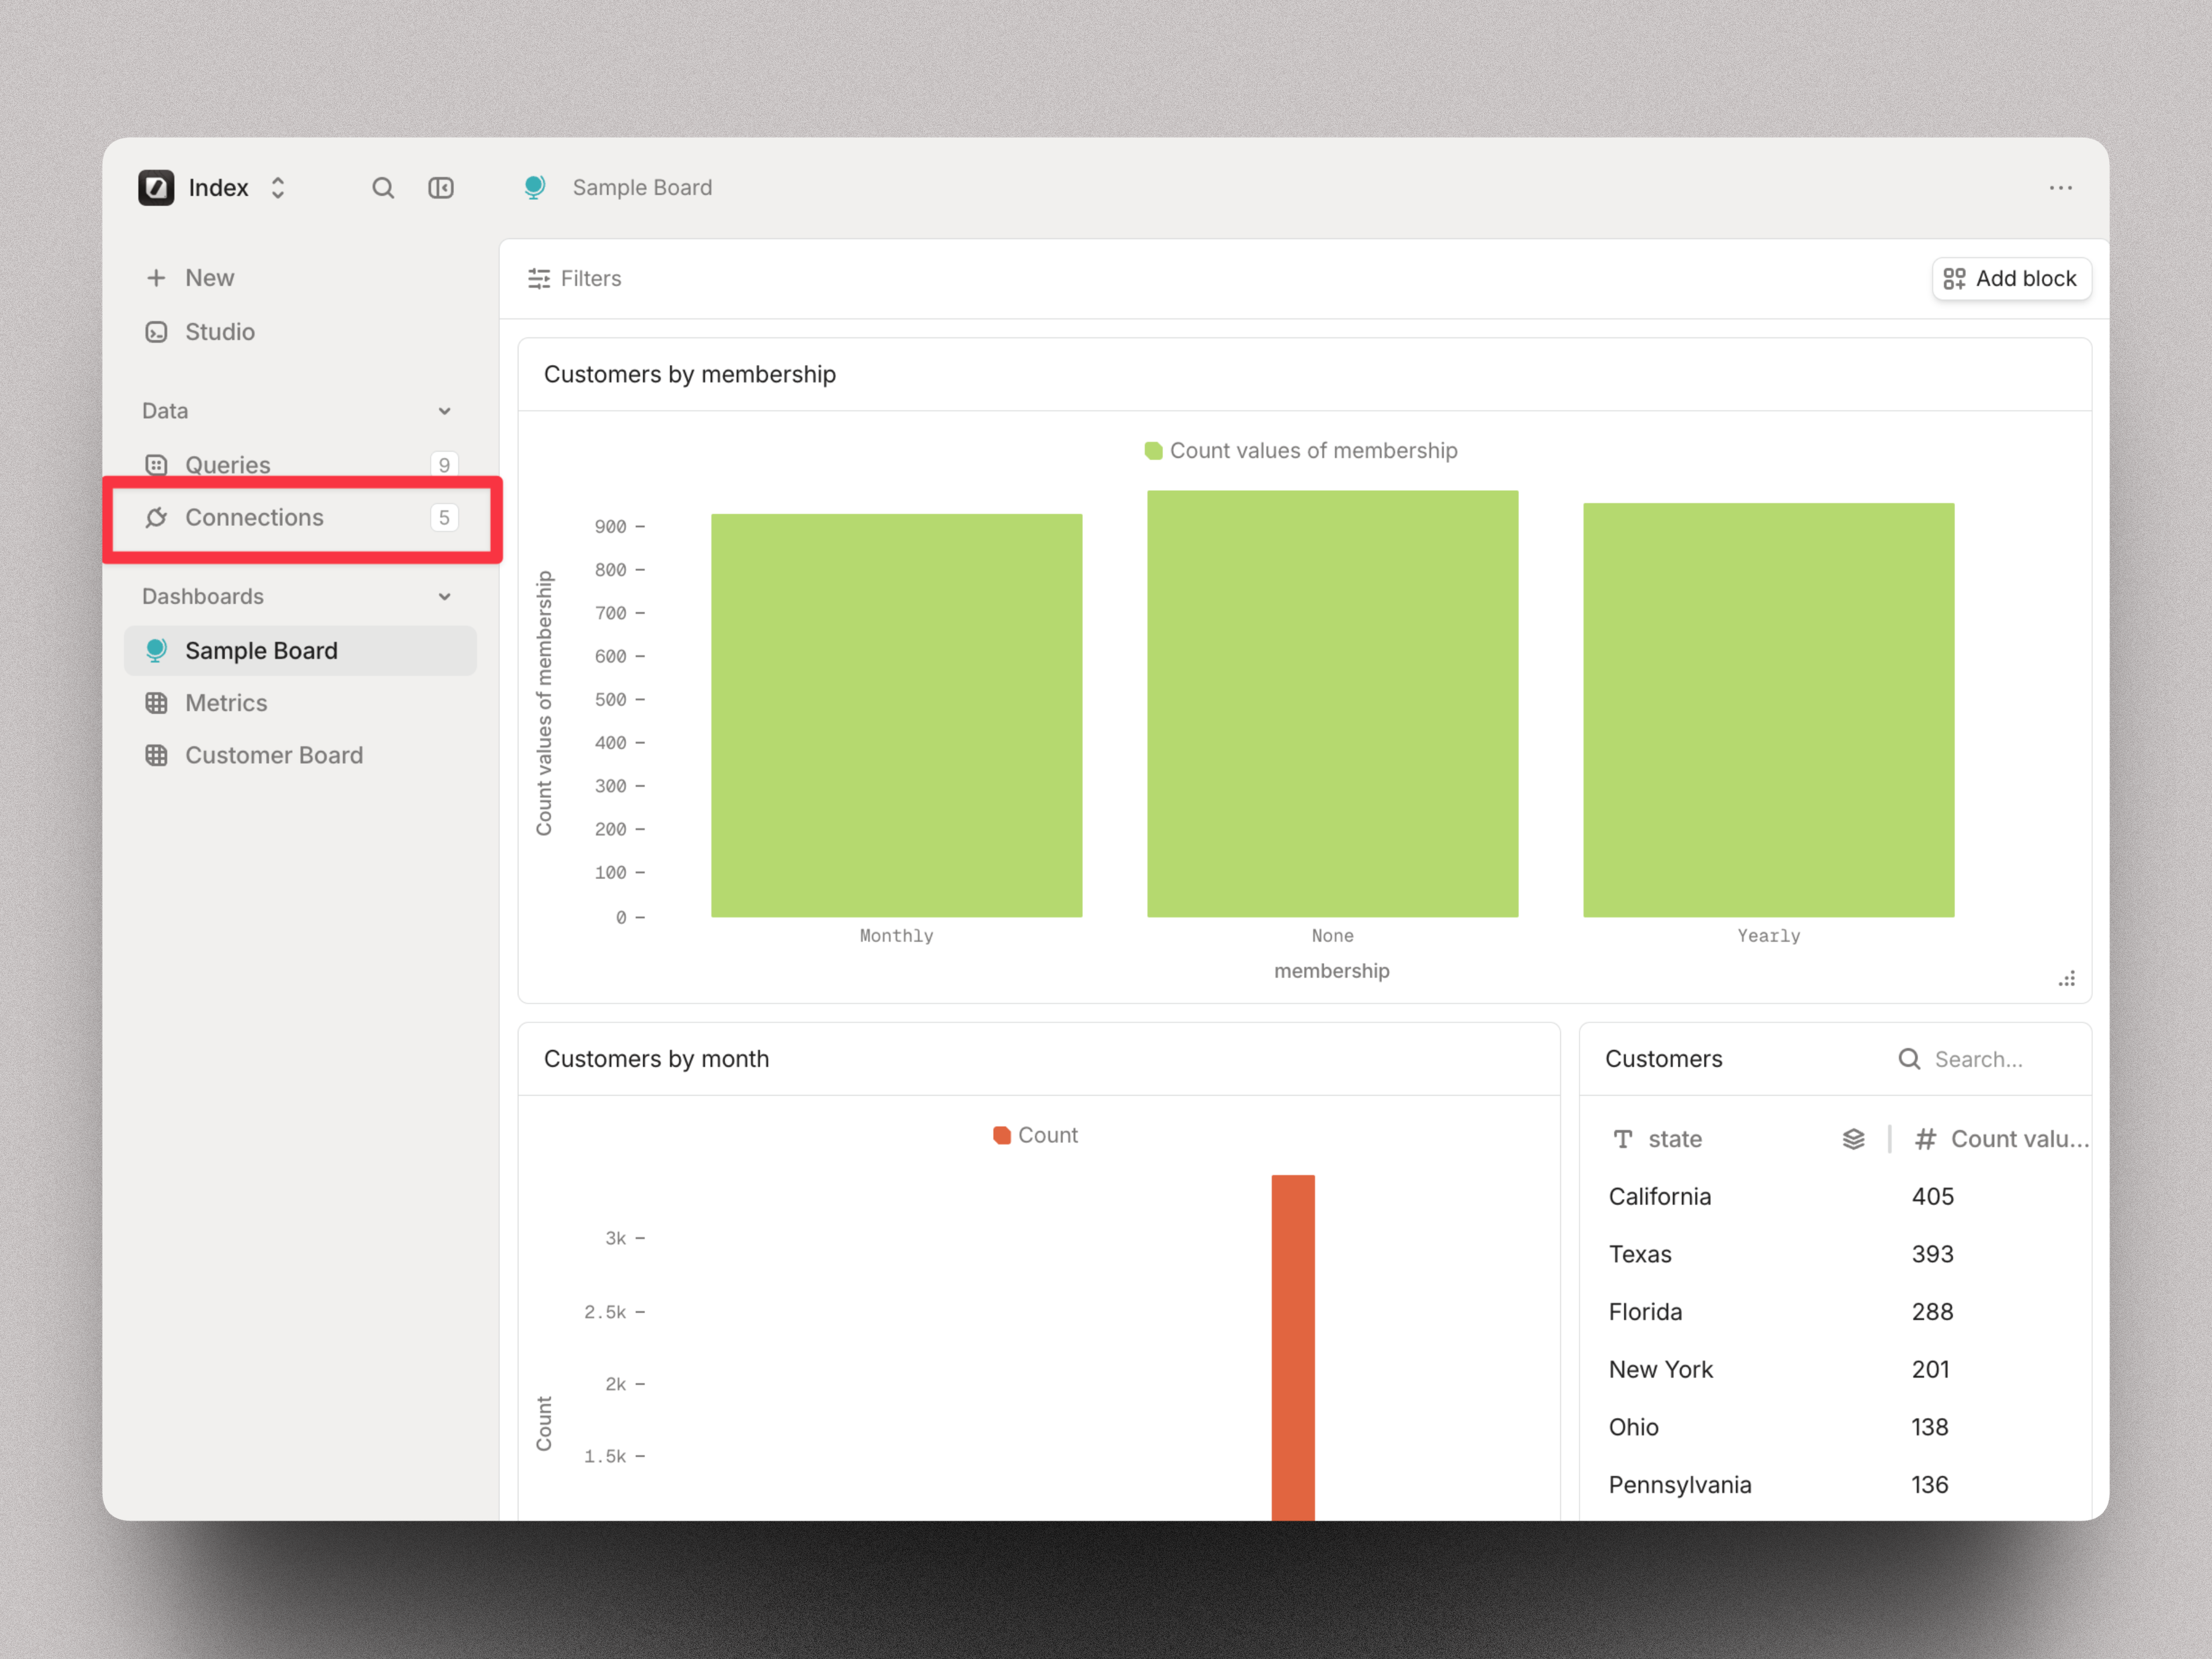Open the Index workspace switcher chevrons
The image size is (2212, 1659).
click(278, 188)
